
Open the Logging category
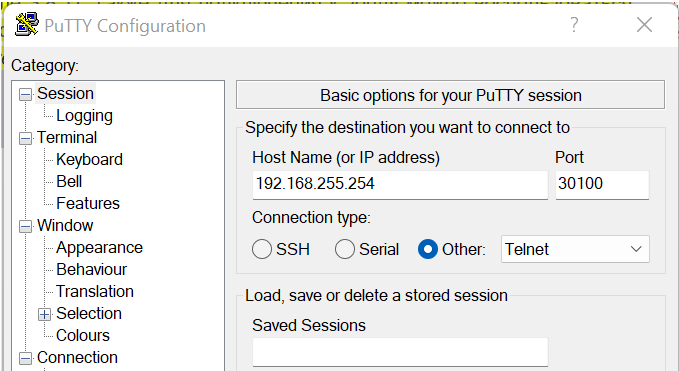(x=84, y=116)
